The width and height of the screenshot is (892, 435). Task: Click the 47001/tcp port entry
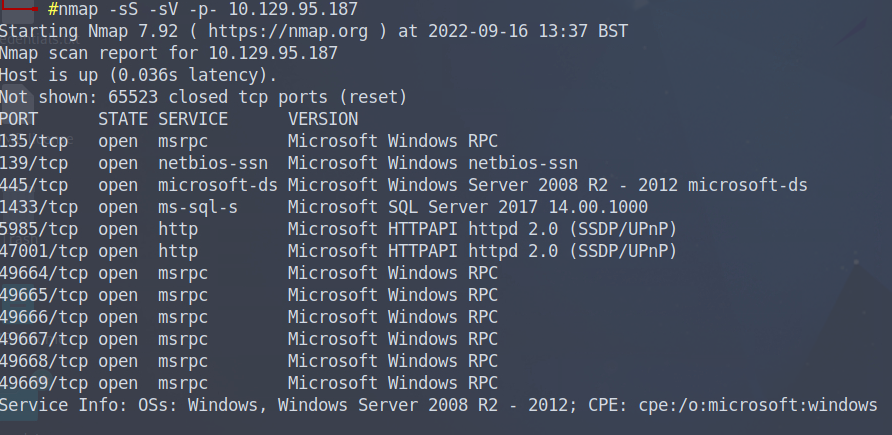pyautogui.click(x=44, y=251)
